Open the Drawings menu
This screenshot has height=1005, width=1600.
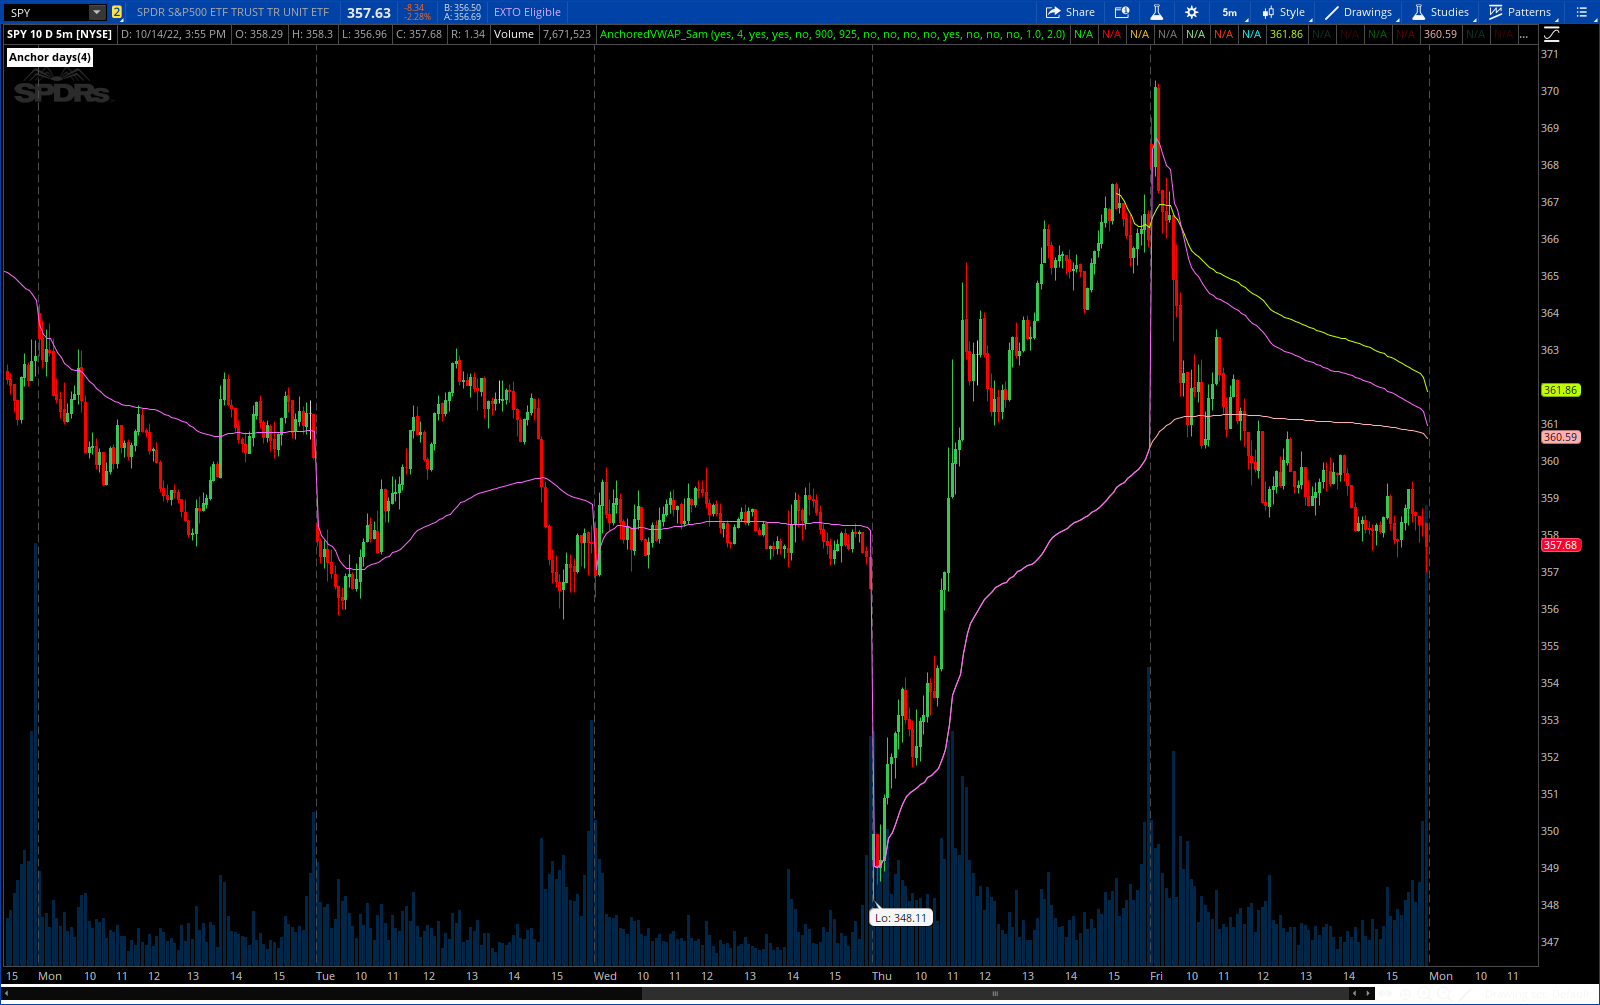[1358, 12]
